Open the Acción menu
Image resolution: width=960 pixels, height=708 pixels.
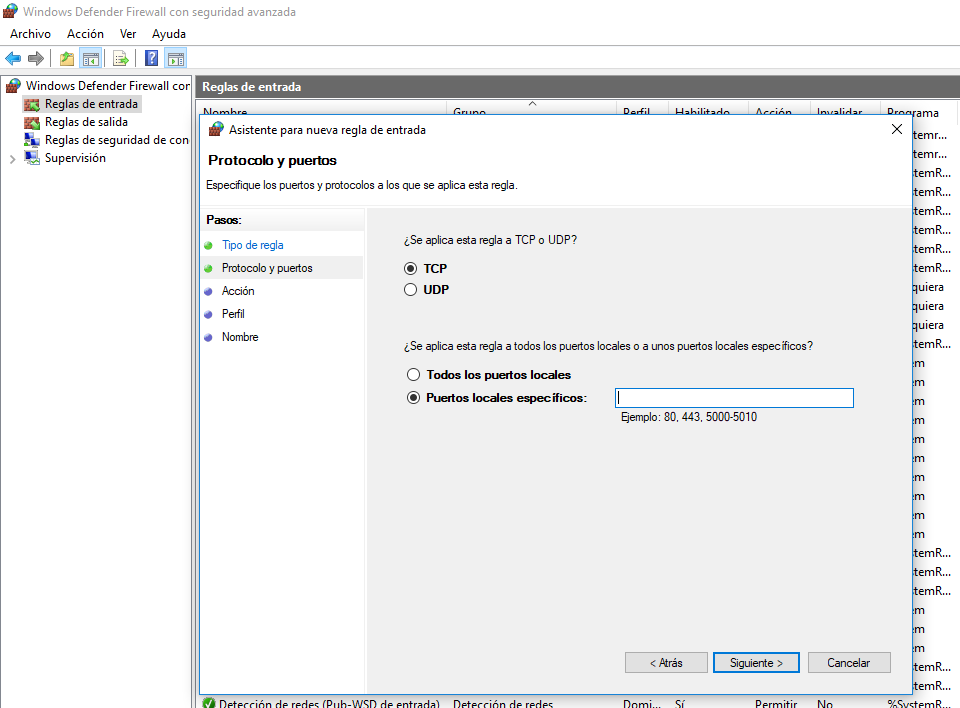pyautogui.click(x=85, y=34)
